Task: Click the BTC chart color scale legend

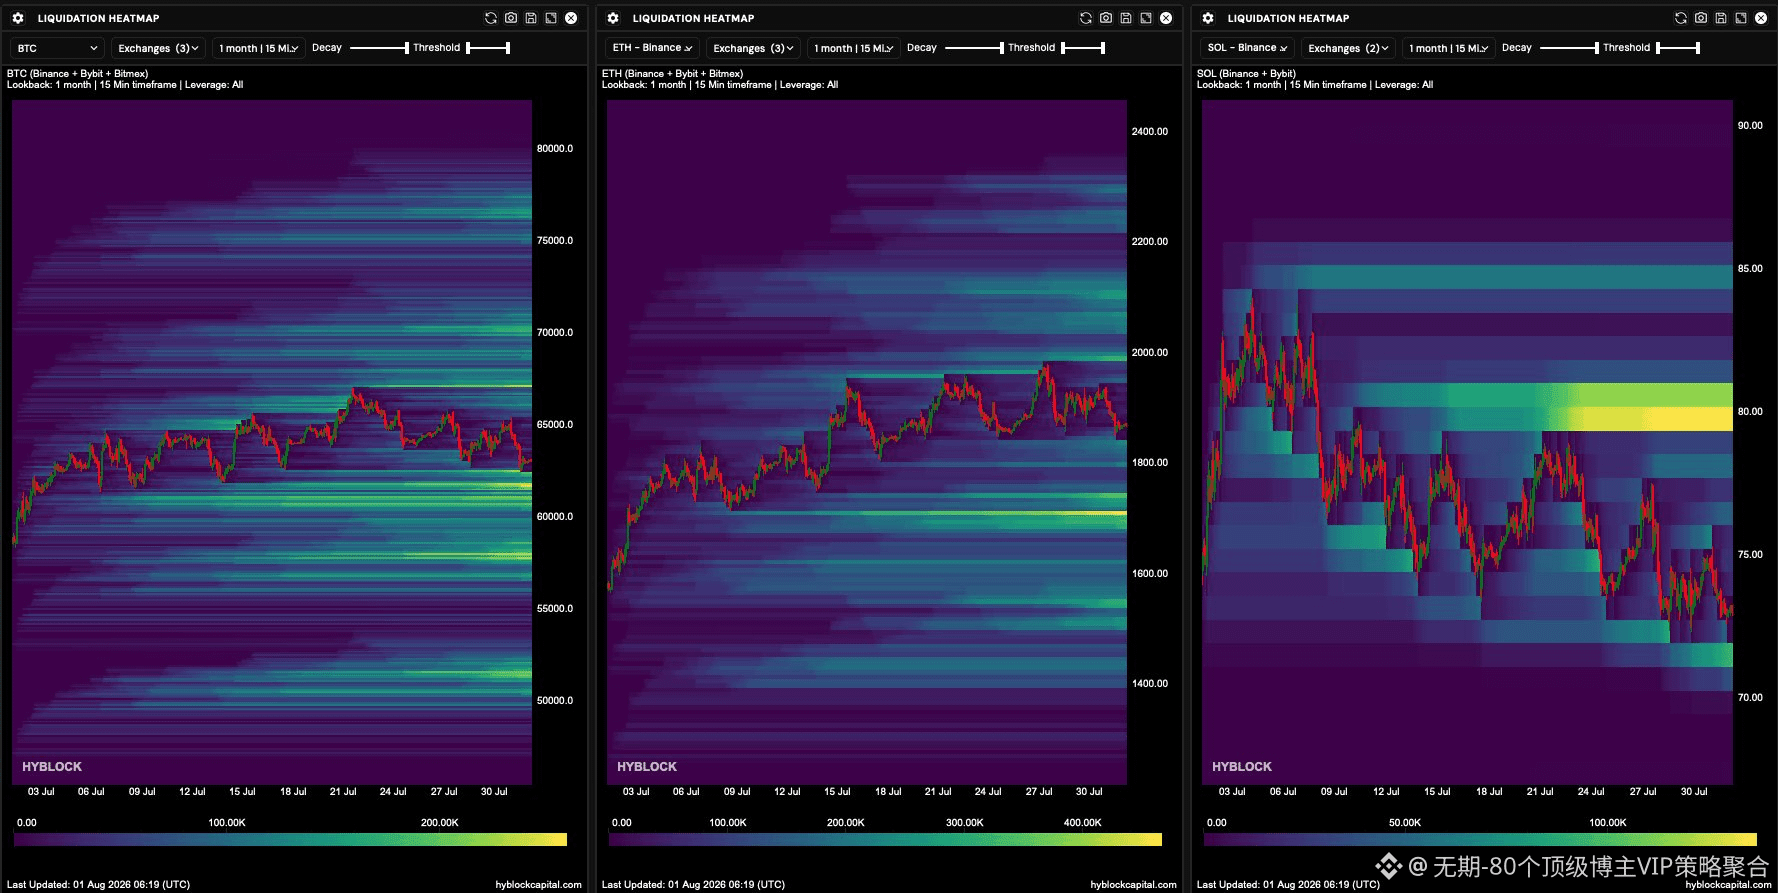Action: [x=290, y=840]
